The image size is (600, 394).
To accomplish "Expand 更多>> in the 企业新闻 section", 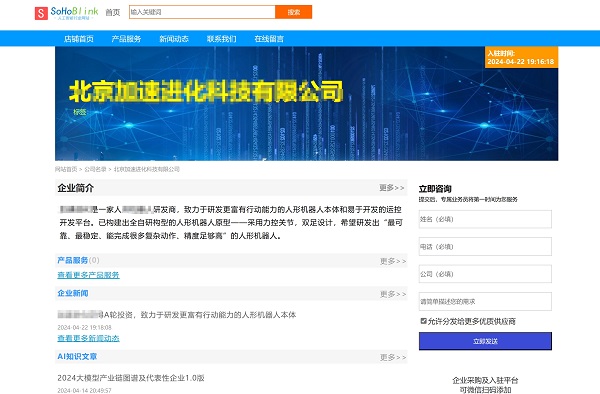I will [393, 294].
